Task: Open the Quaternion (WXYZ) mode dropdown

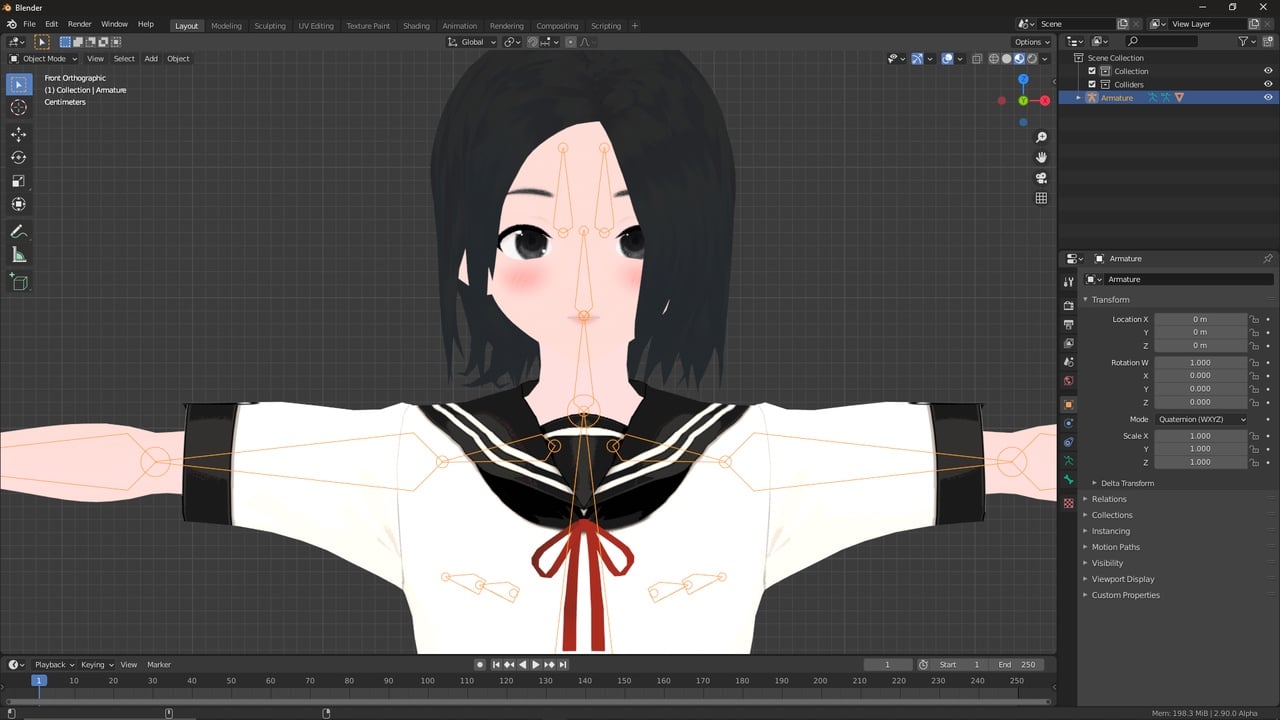Action: 1201,419
